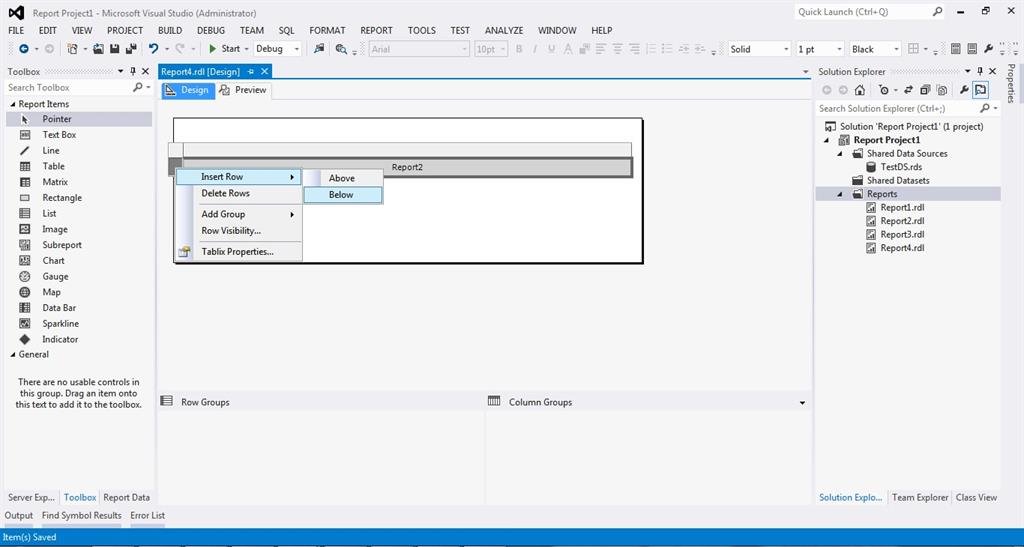Screen dimensions: 1024x547
Task: Click the report header toolbar icon
Action: tap(955, 49)
